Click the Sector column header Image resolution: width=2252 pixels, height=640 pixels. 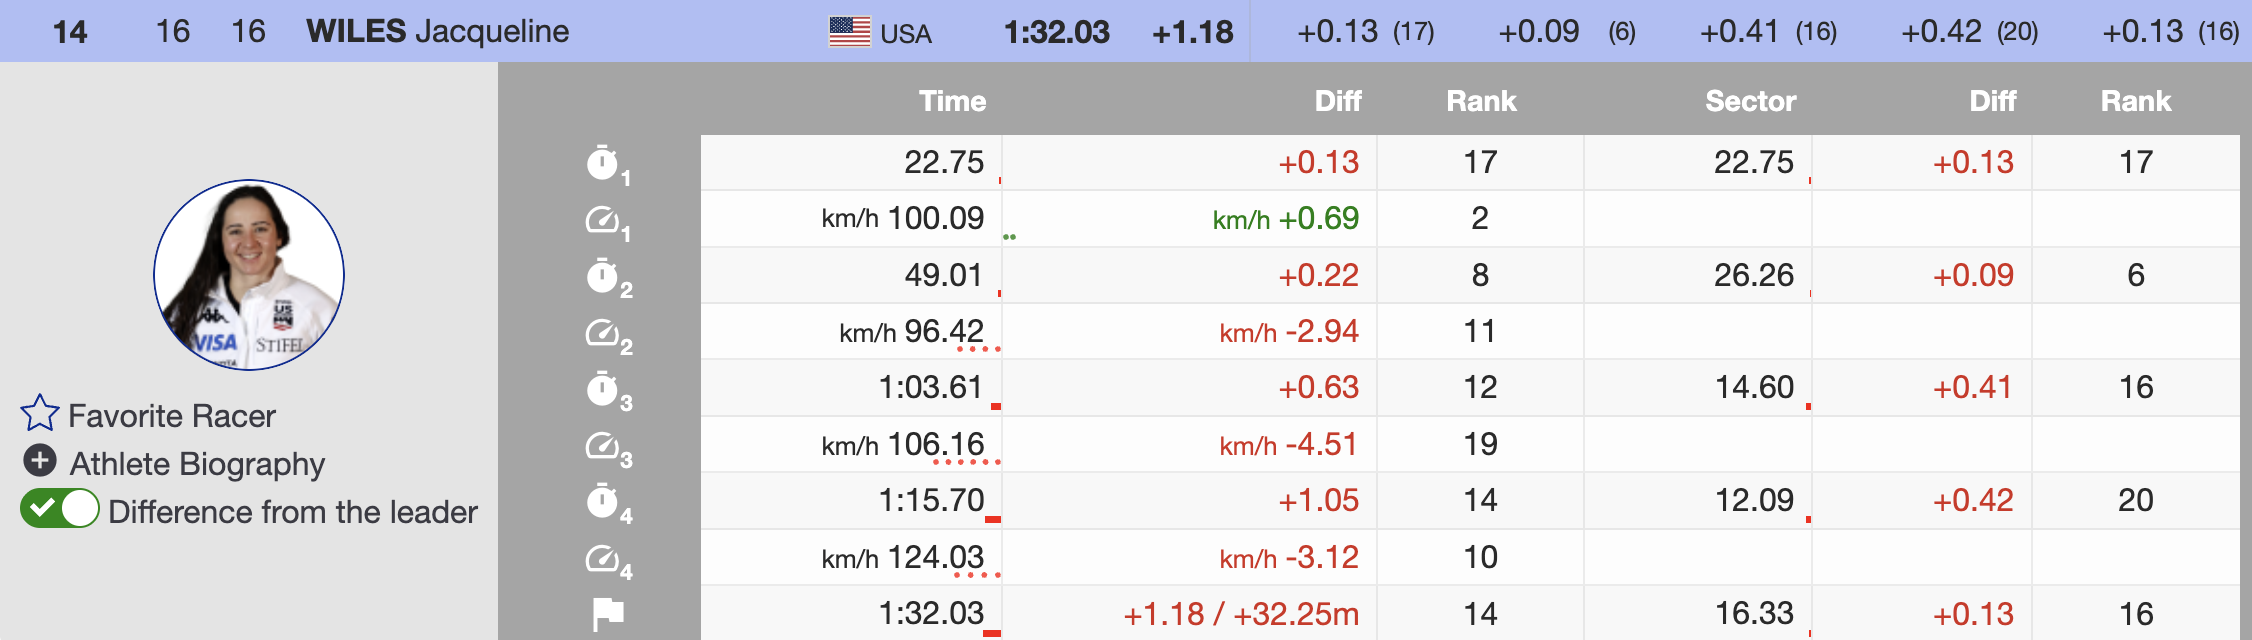1750,101
